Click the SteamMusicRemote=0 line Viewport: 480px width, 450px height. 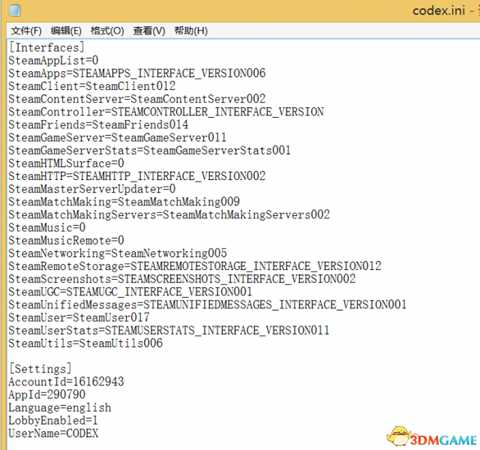pyautogui.click(x=66, y=240)
